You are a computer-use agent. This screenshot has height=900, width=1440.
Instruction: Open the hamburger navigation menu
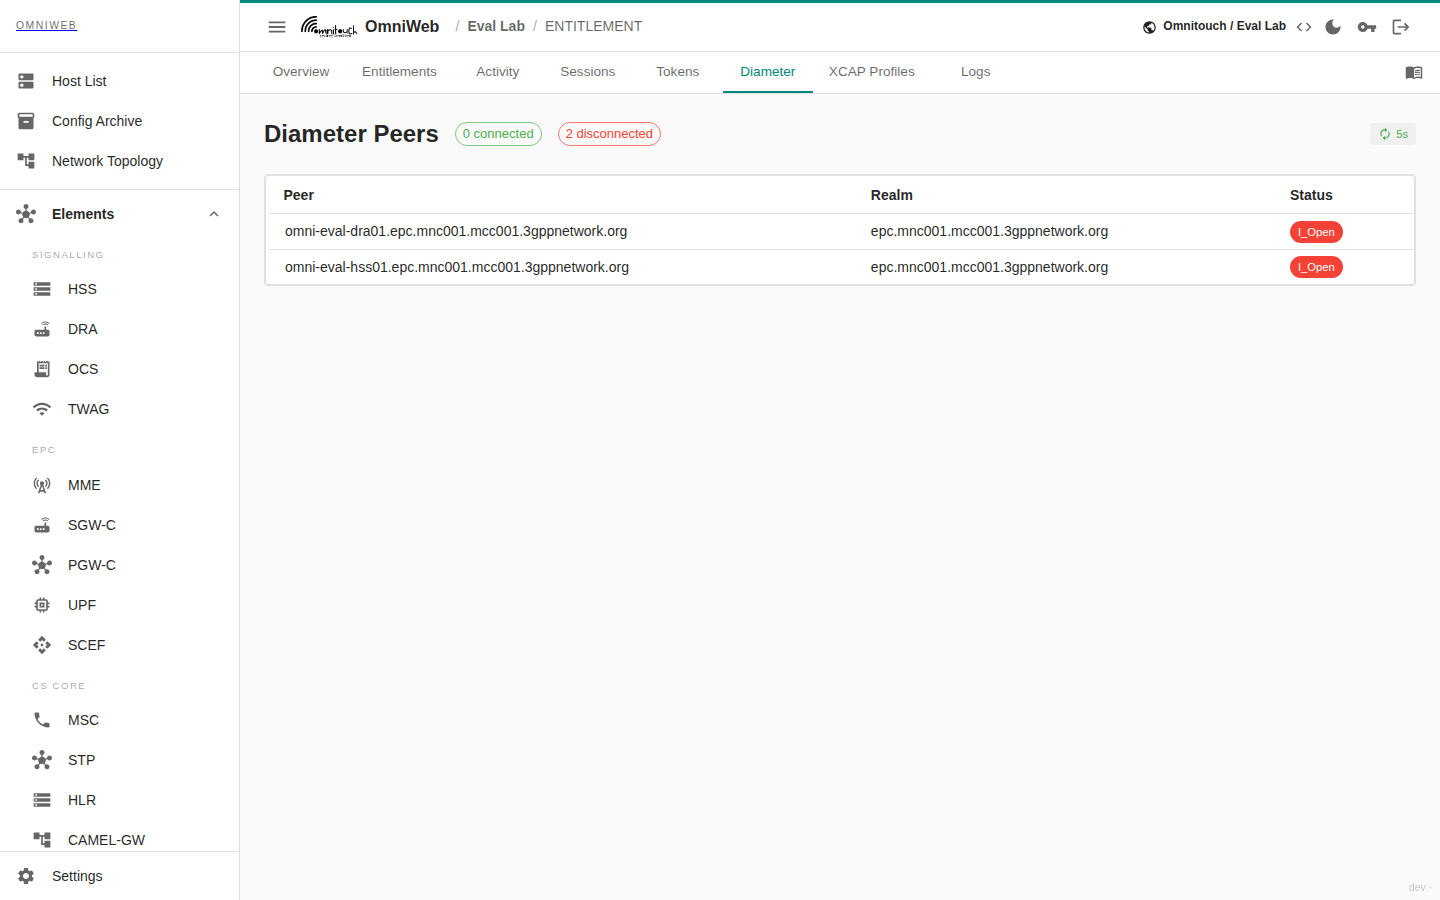[x=277, y=27]
